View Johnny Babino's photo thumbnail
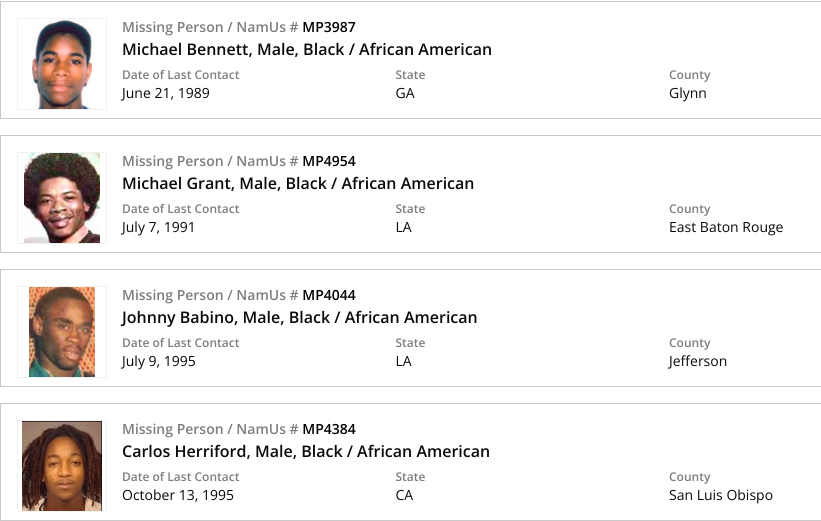The width and height of the screenshot is (821, 521). (62, 332)
